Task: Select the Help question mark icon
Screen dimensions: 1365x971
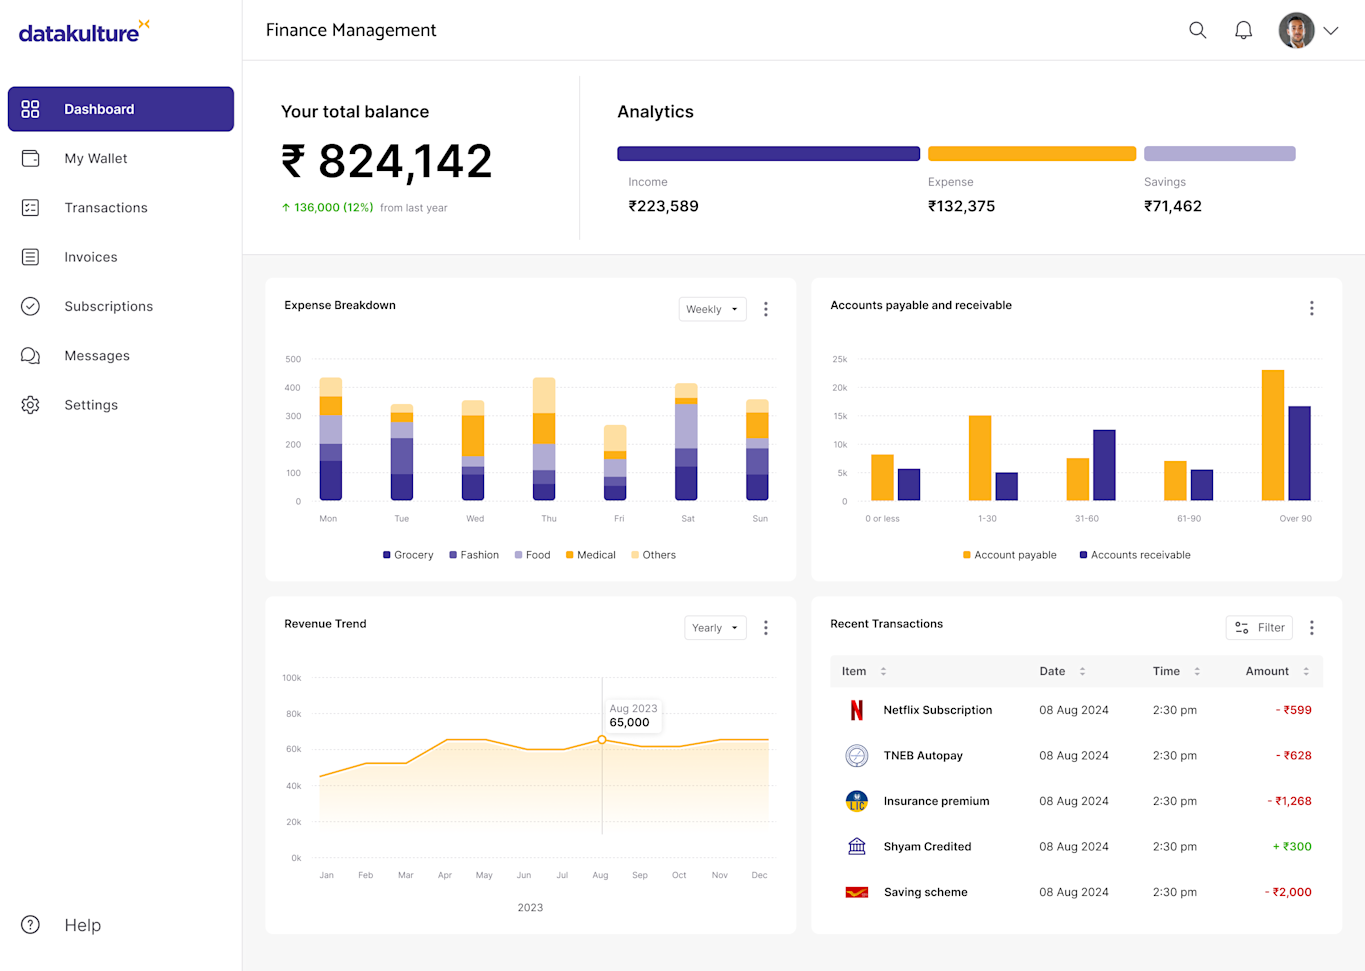Action: click(30, 925)
